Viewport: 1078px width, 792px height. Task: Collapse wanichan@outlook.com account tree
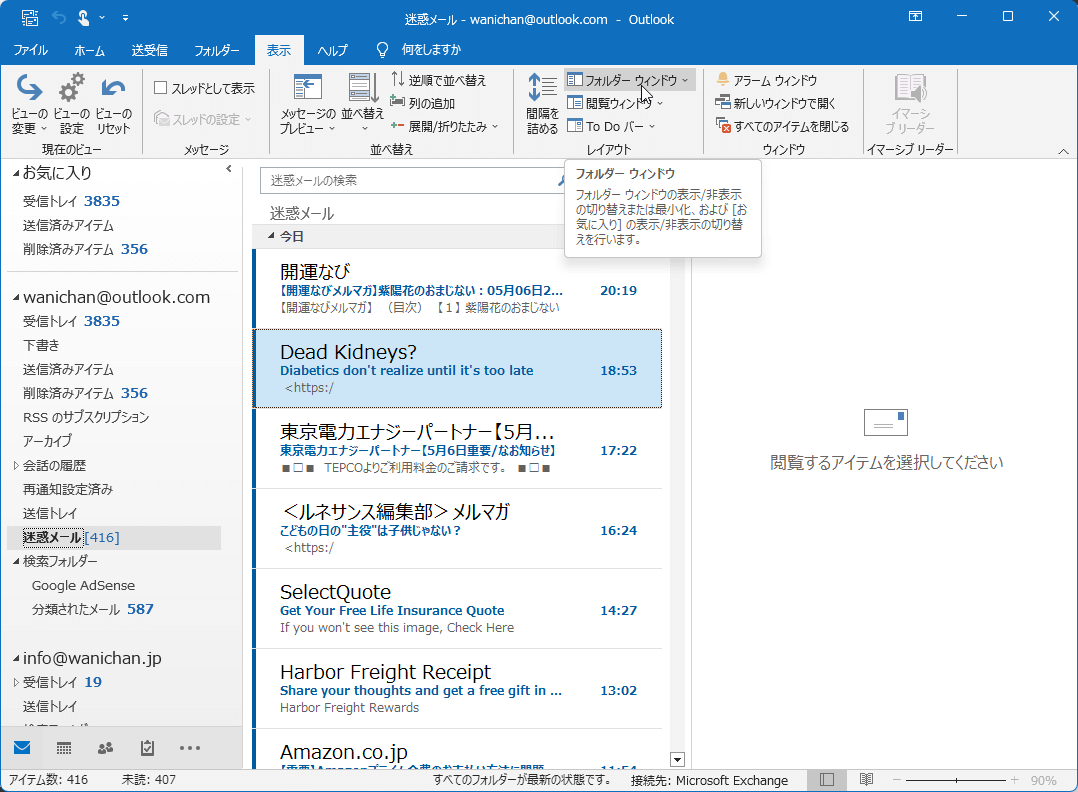[16, 298]
